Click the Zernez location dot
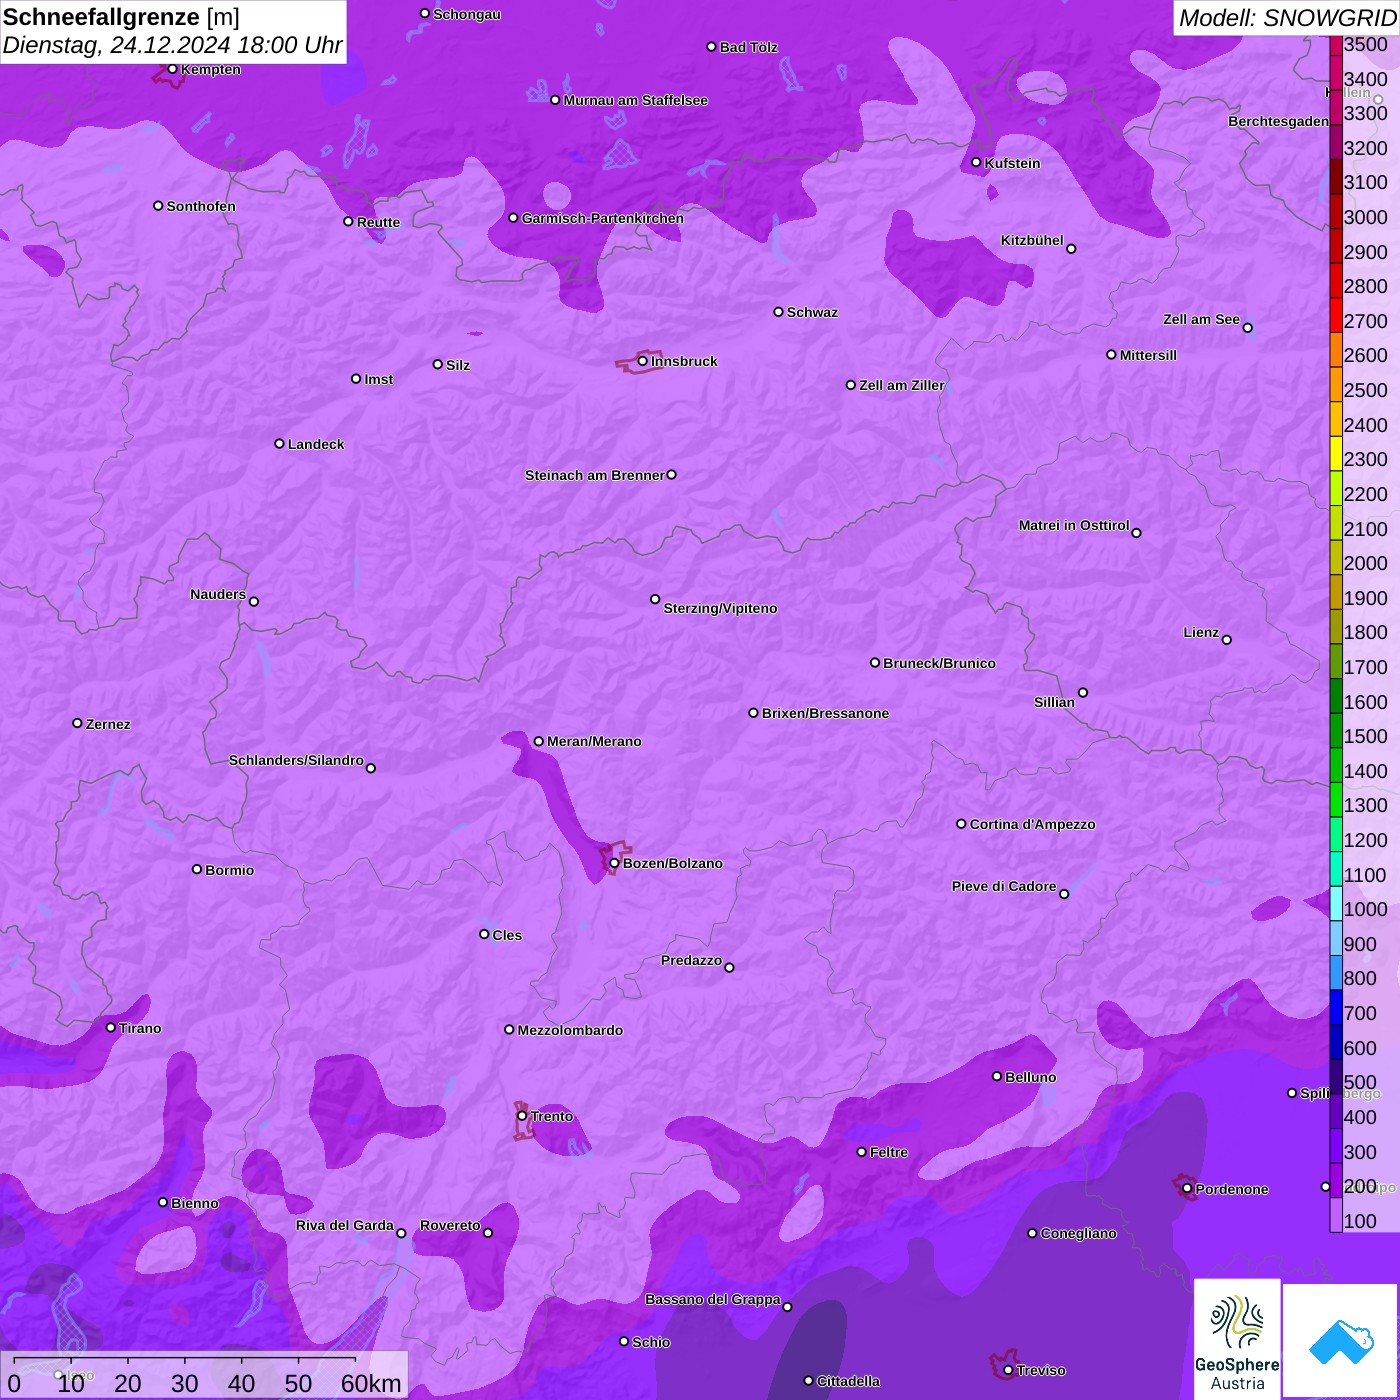1400x1400 pixels. tap(77, 723)
